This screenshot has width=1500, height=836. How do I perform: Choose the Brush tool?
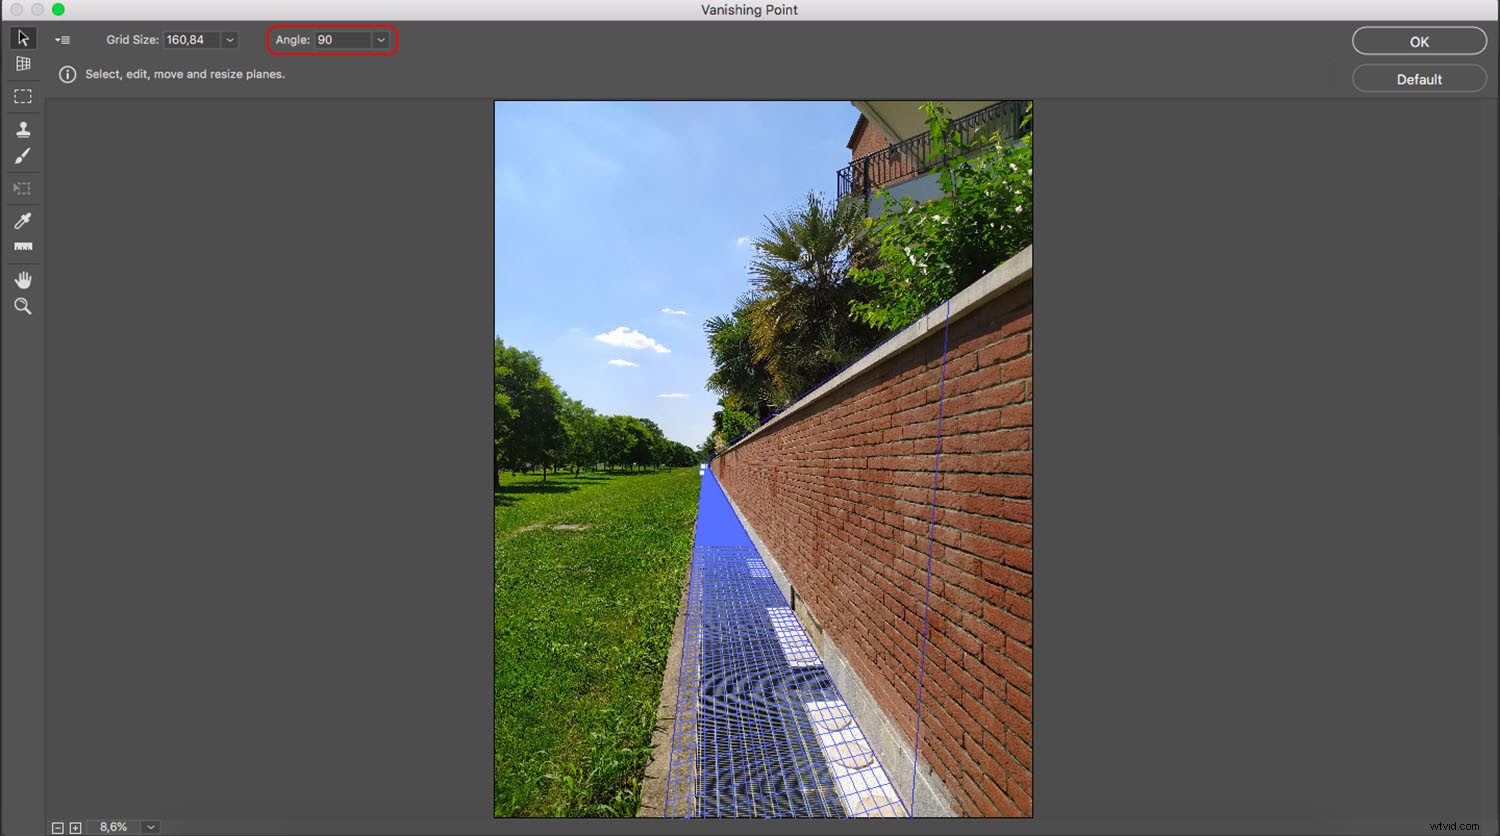coord(23,156)
